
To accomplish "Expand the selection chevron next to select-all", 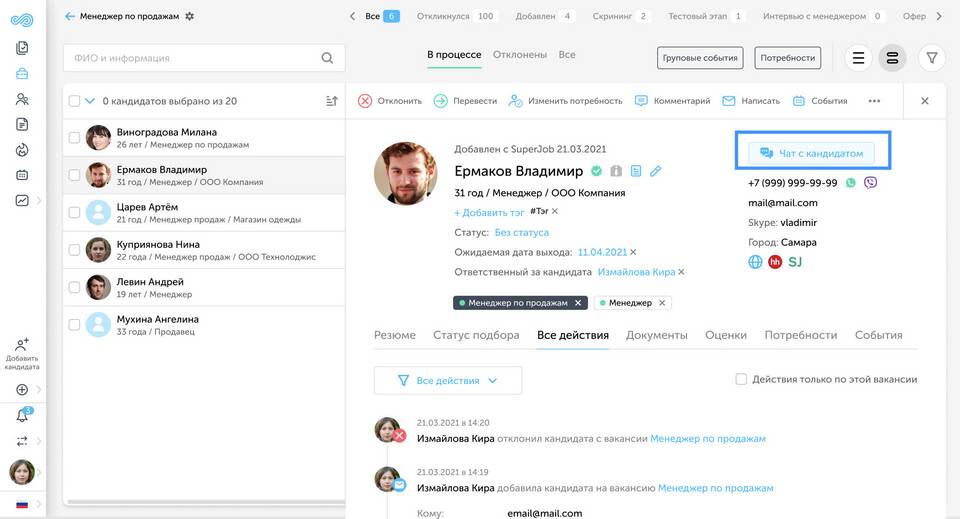I will point(90,101).
